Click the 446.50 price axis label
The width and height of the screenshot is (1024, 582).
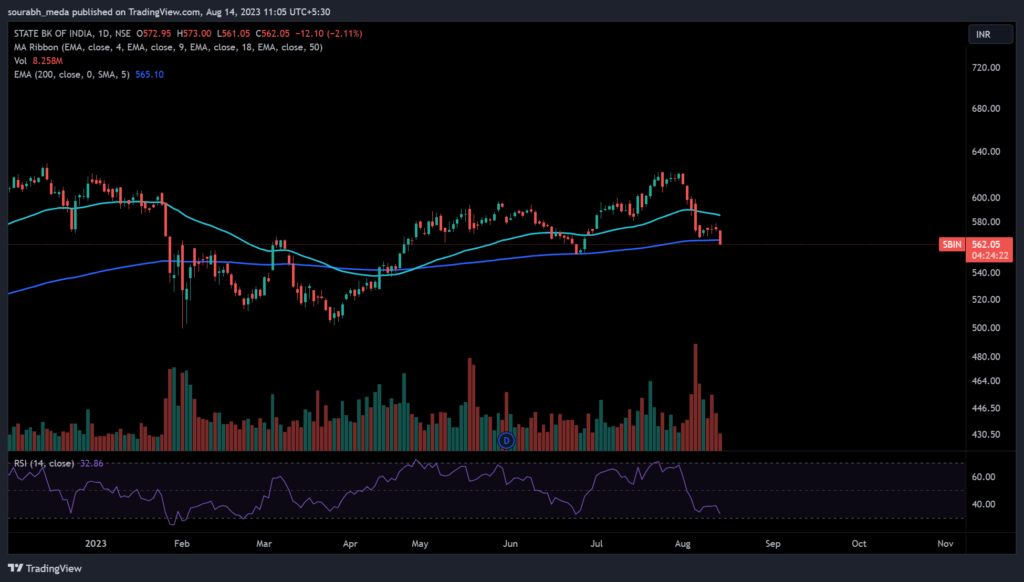tap(985, 408)
